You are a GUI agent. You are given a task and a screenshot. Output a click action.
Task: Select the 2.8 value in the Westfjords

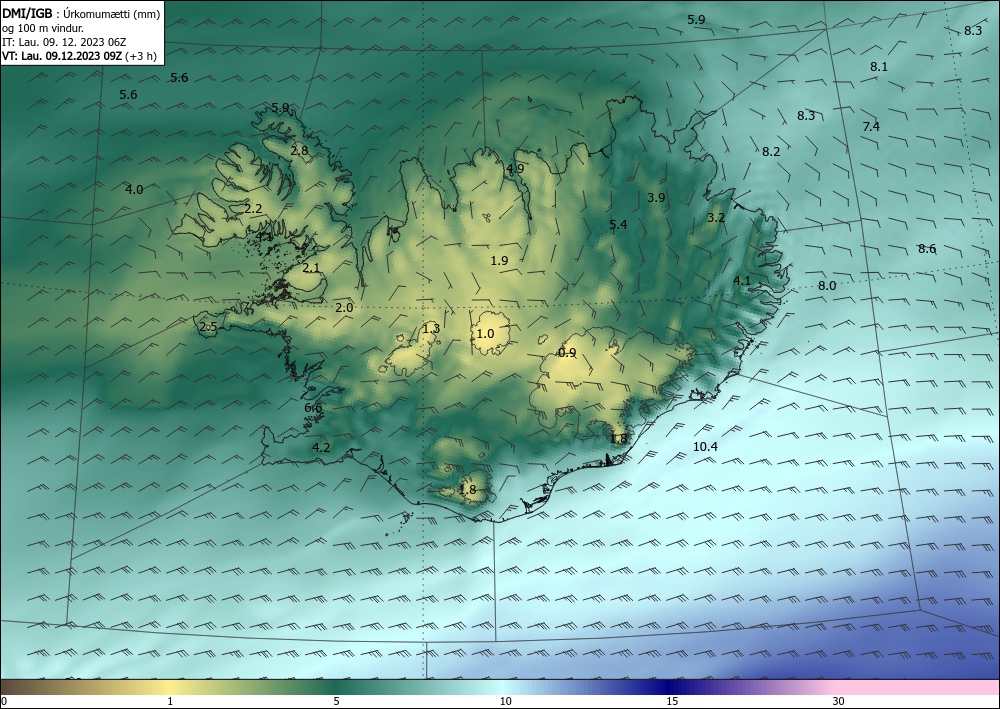pyautogui.click(x=299, y=151)
